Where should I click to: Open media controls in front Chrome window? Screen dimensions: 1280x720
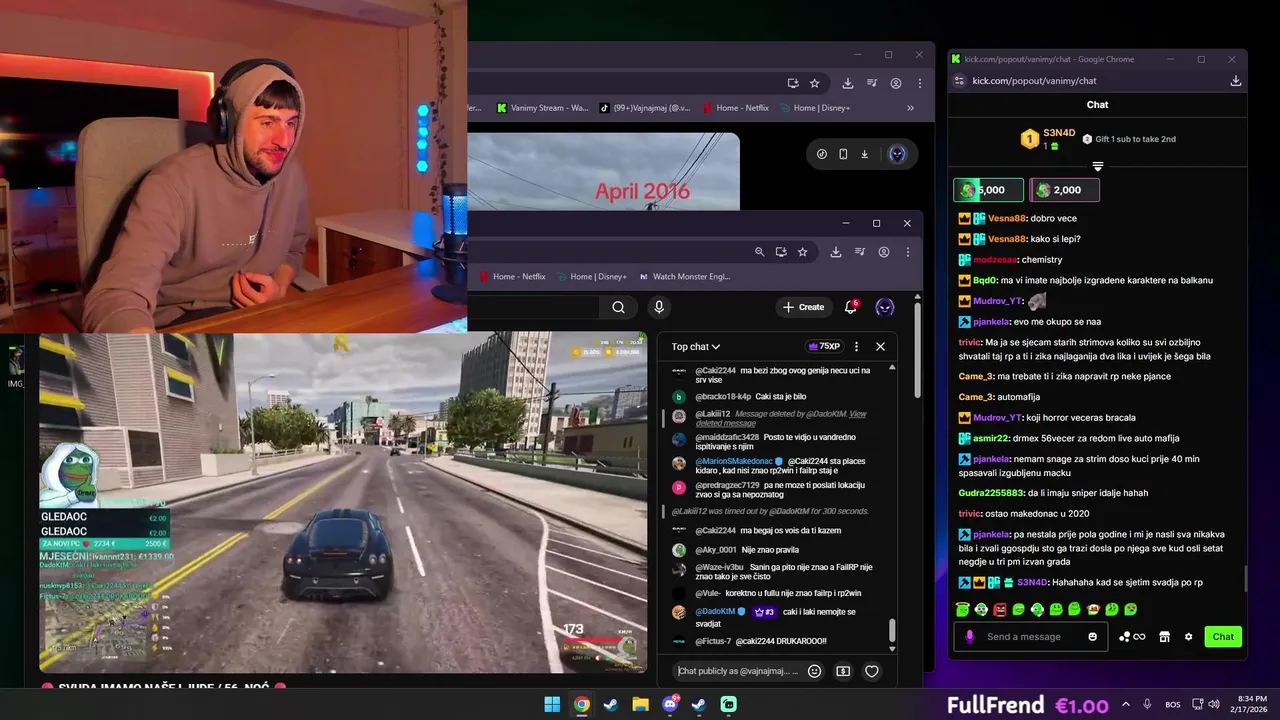click(860, 252)
